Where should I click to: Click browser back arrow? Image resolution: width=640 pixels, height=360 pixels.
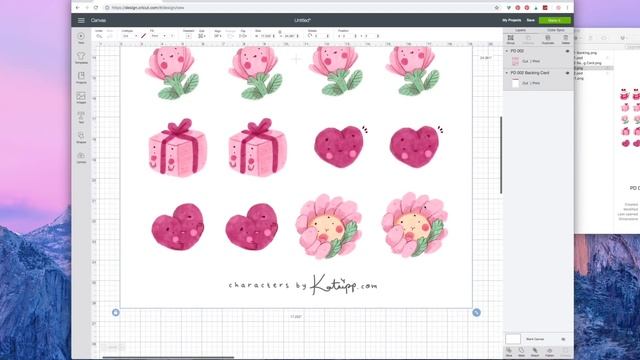[x=78, y=7]
